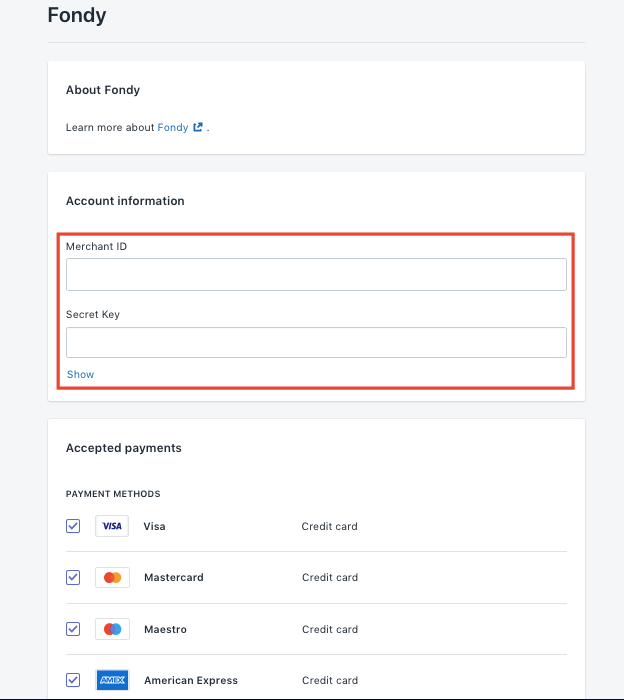Click the 'Merchant ID' field label

(x=96, y=246)
